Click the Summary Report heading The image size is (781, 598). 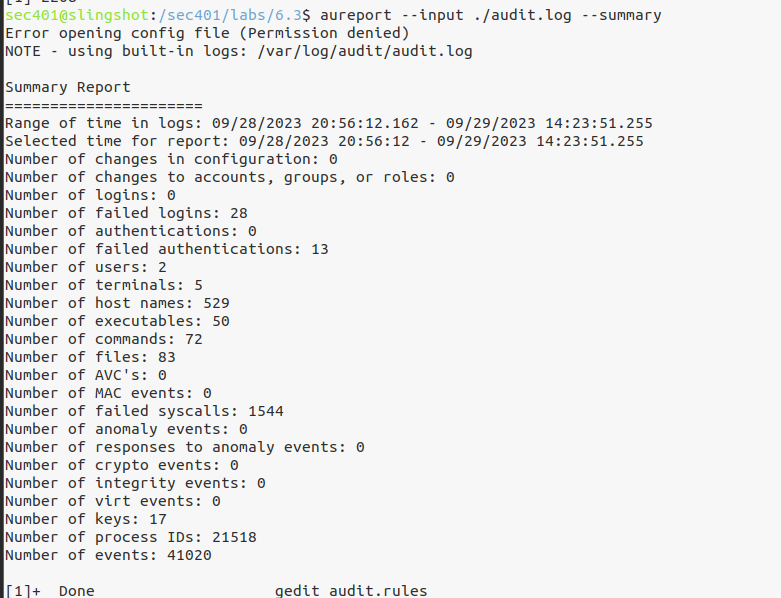tap(68, 87)
